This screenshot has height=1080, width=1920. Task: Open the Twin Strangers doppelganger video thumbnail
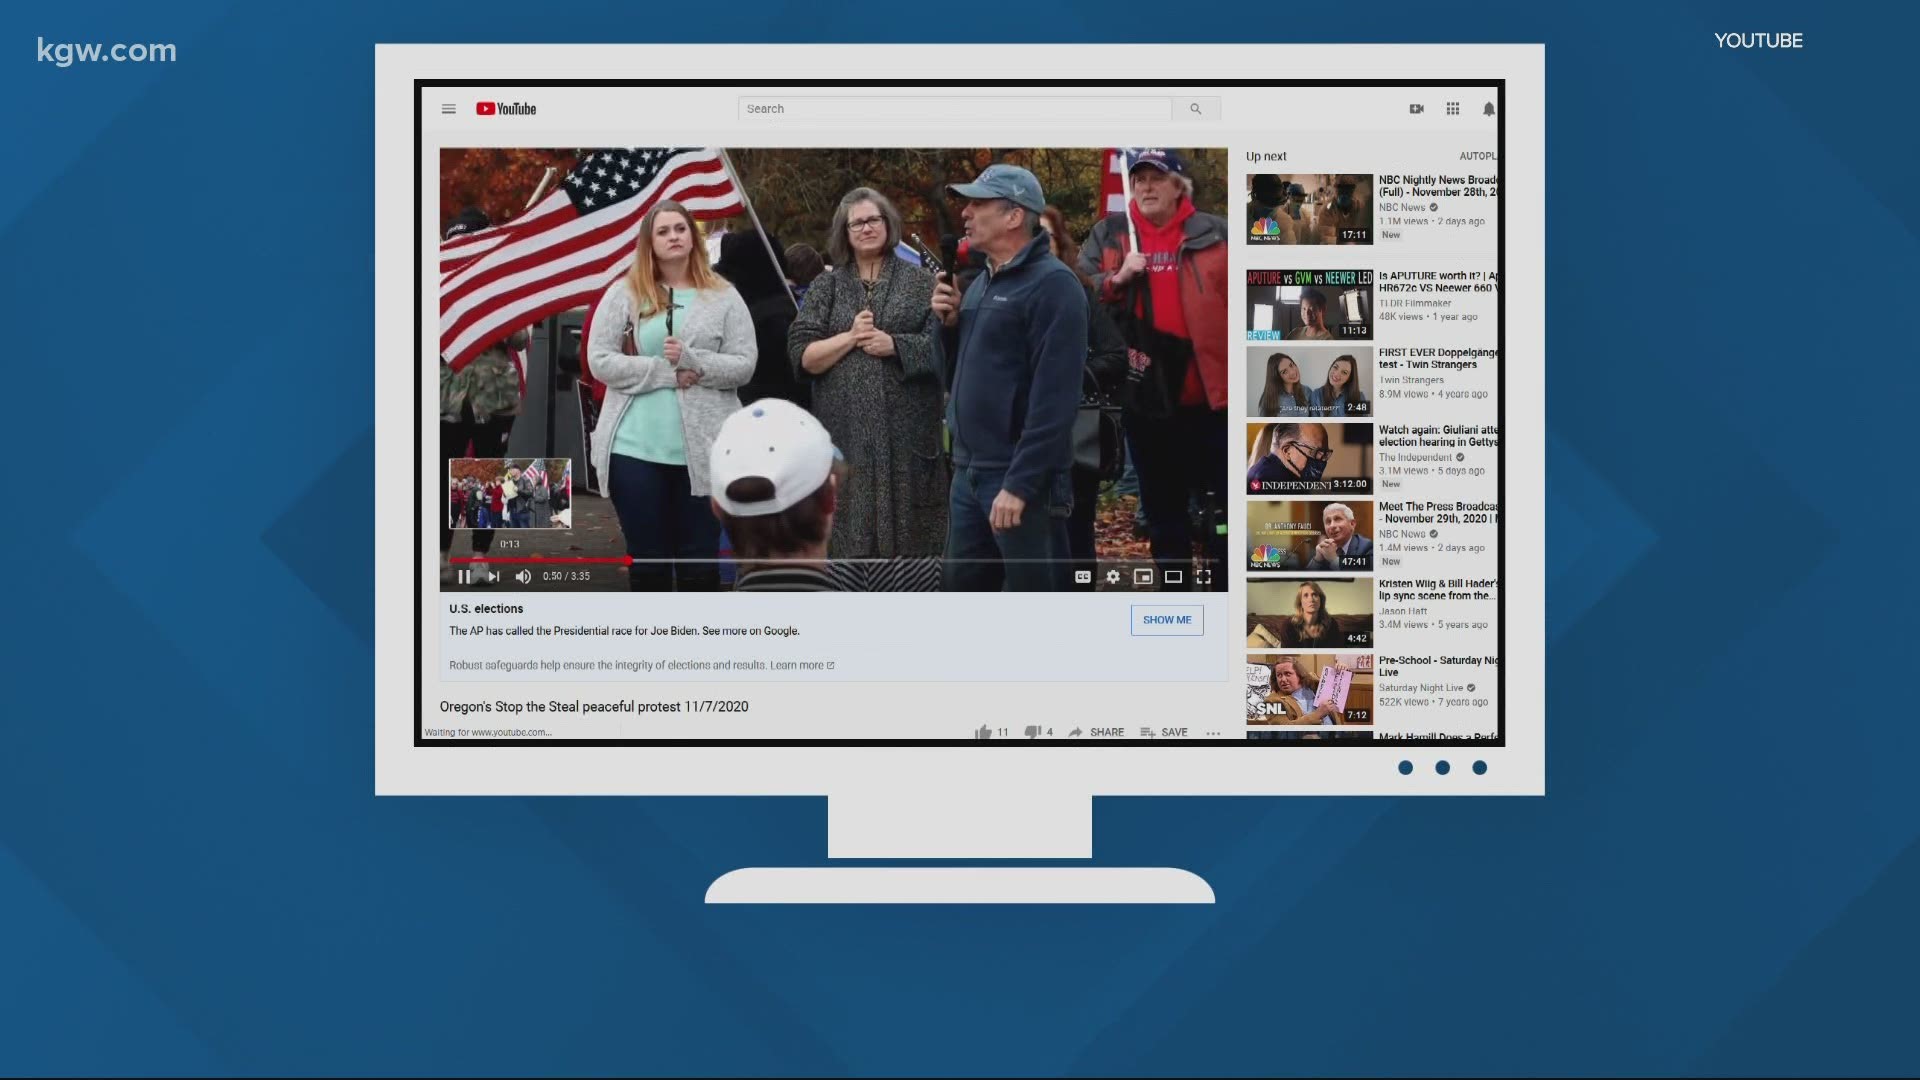tap(1309, 382)
